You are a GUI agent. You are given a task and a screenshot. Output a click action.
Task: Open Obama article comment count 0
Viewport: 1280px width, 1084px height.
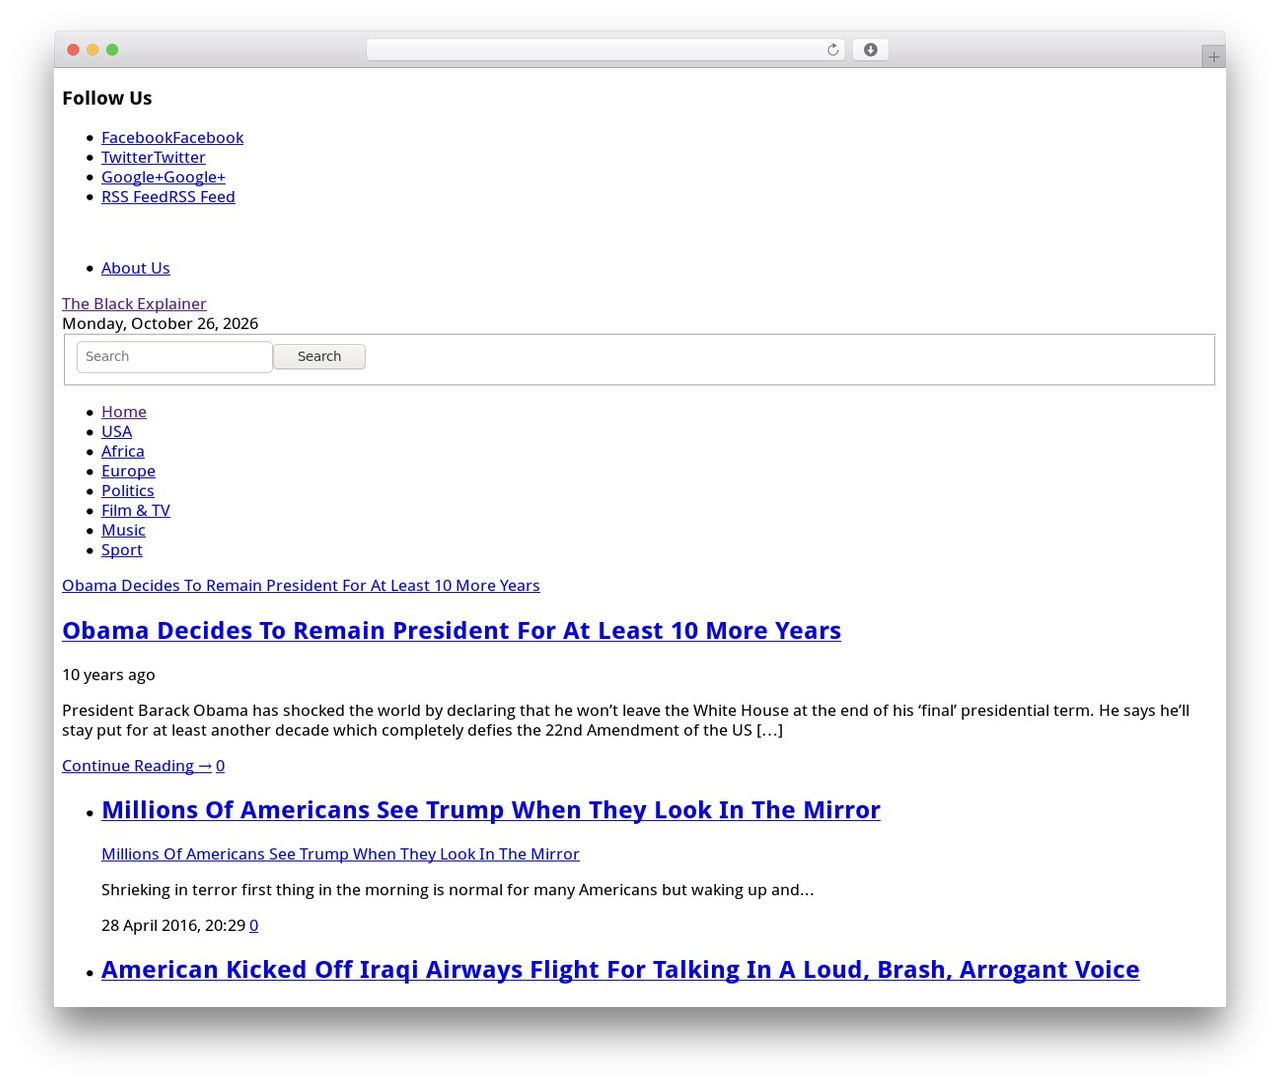(220, 766)
